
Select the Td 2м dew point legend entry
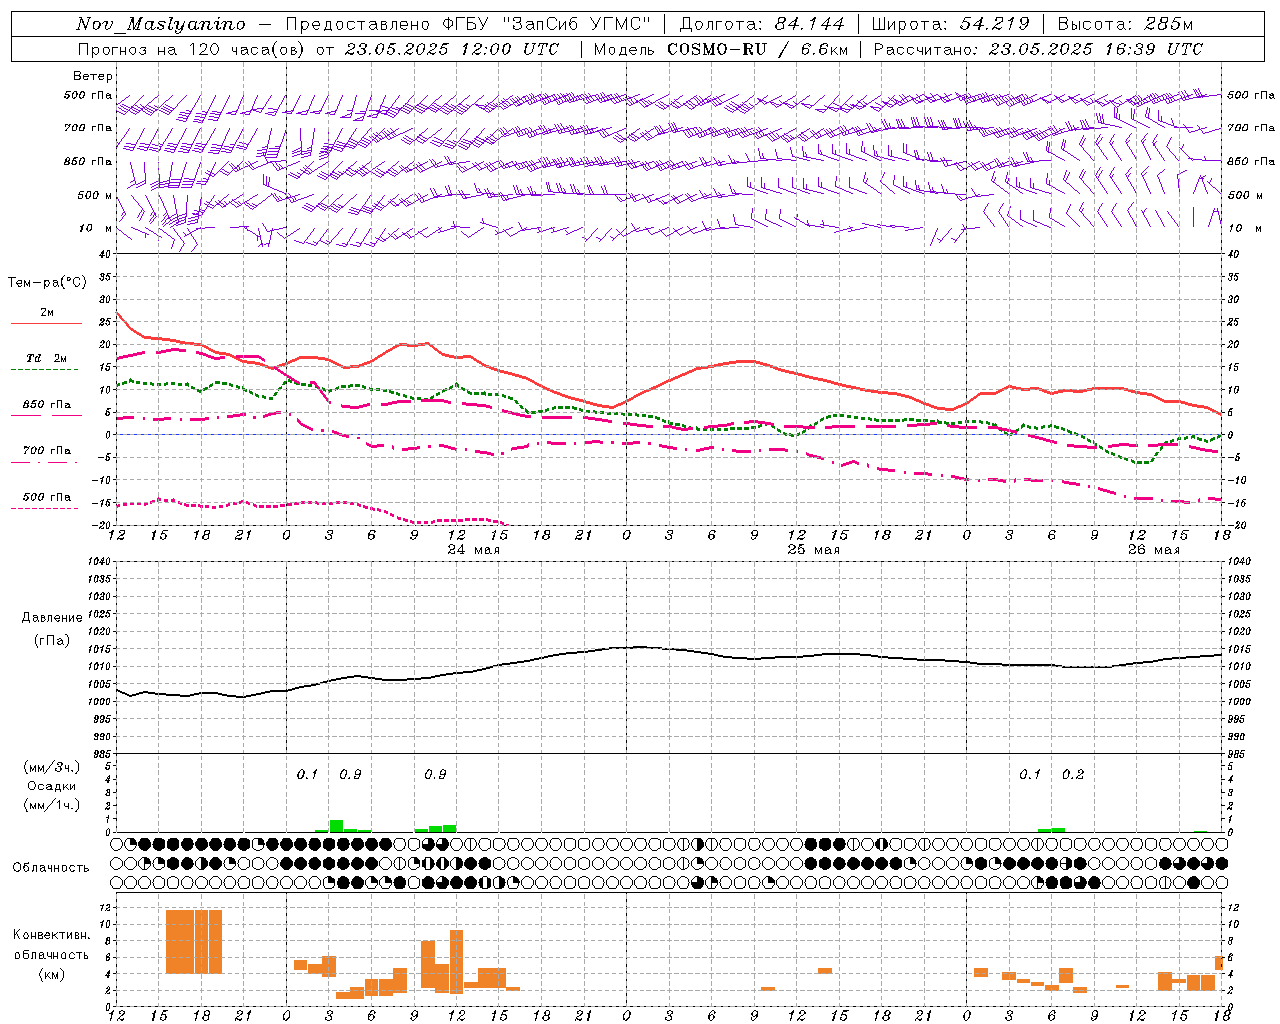click(46, 358)
